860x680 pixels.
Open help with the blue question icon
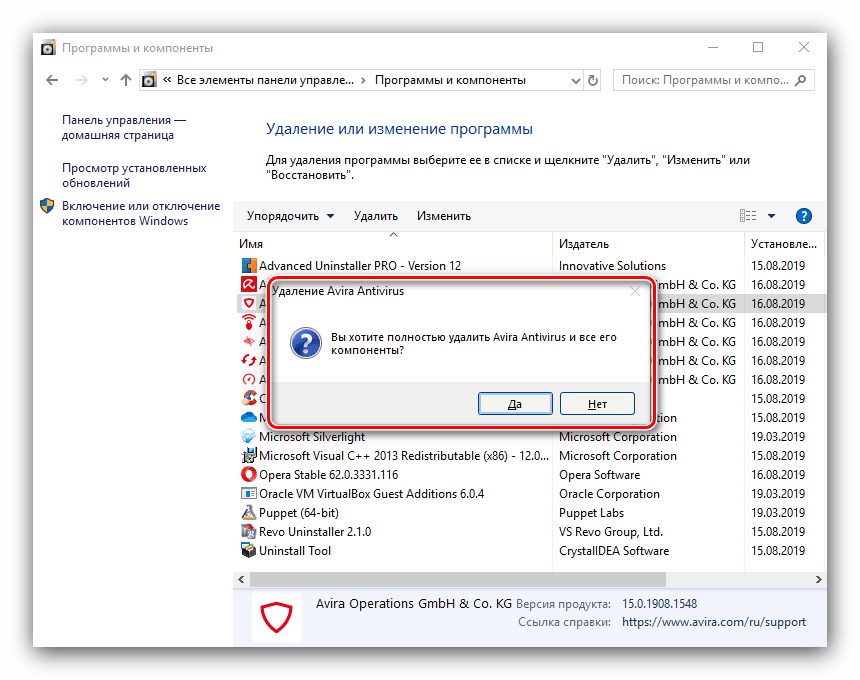coord(804,216)
